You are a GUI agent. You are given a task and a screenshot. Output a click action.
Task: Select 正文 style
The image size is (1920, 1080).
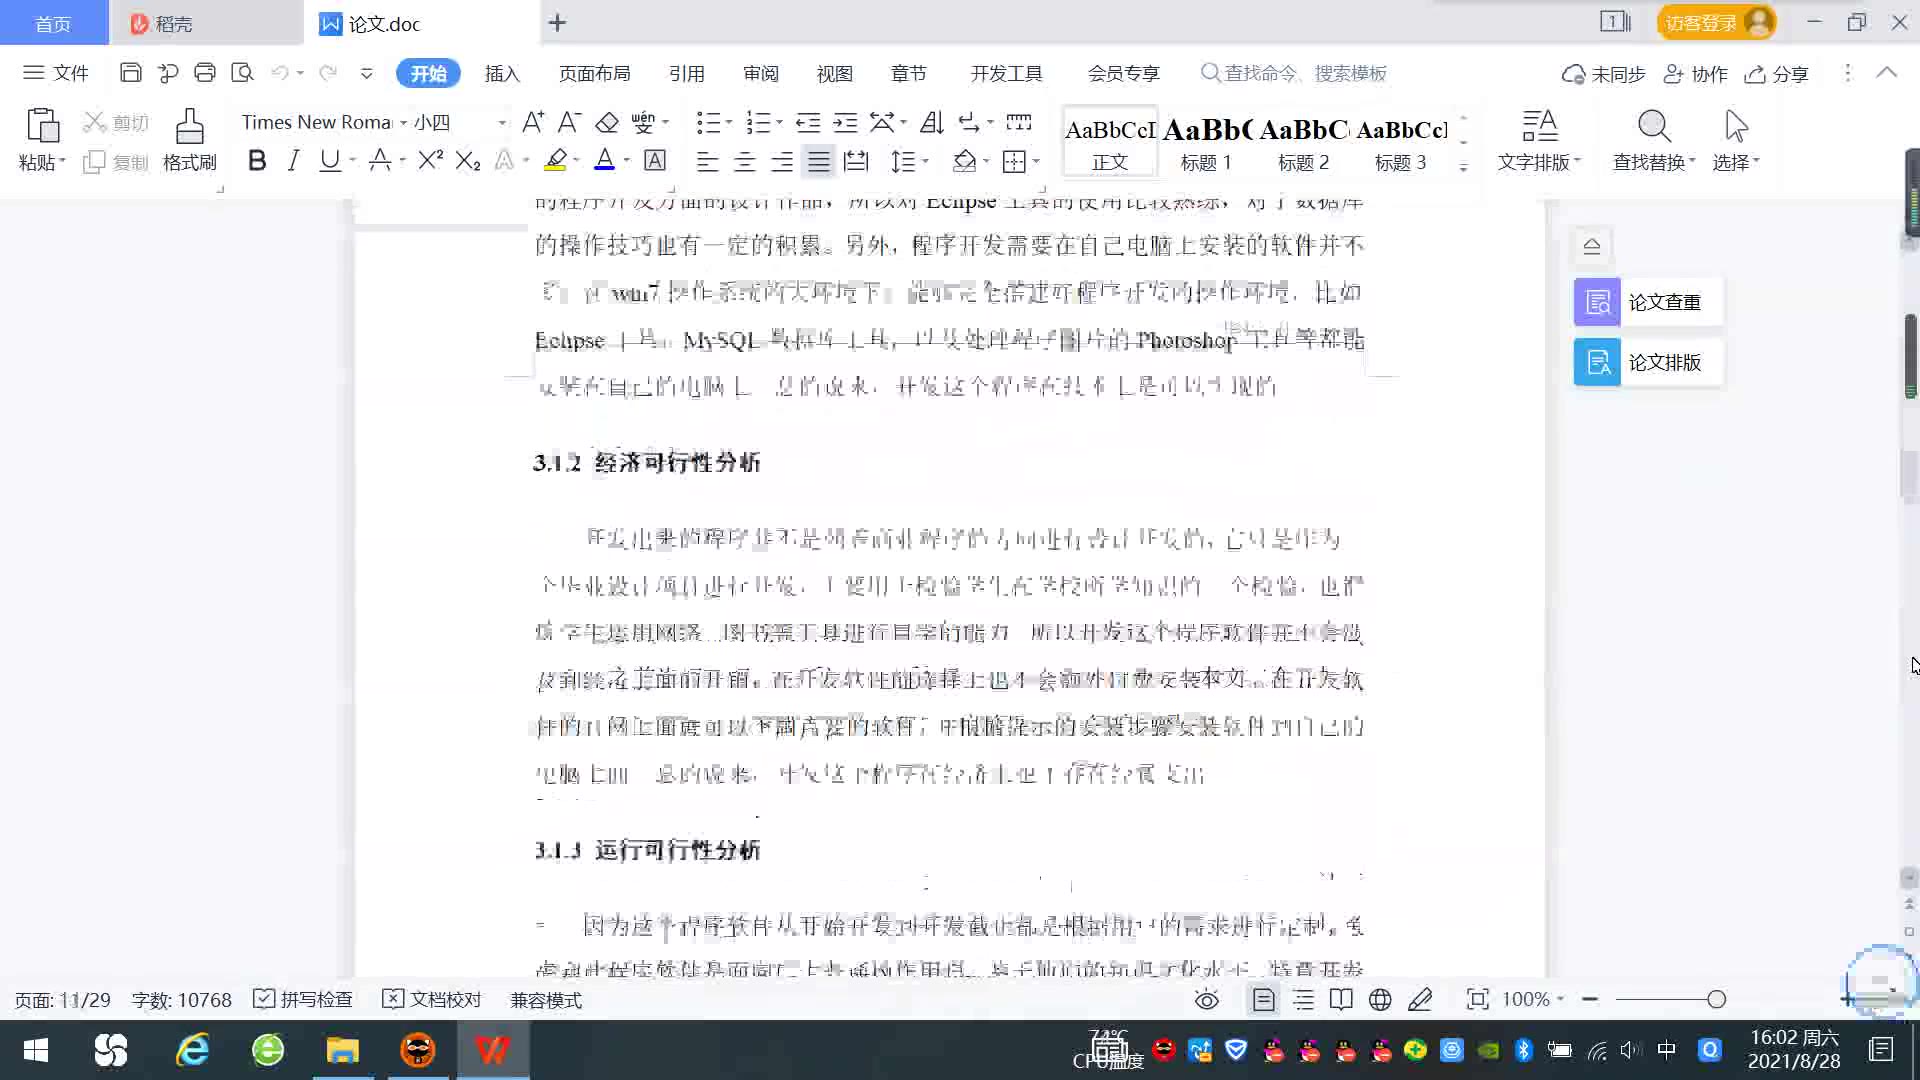click(1110, 142)
